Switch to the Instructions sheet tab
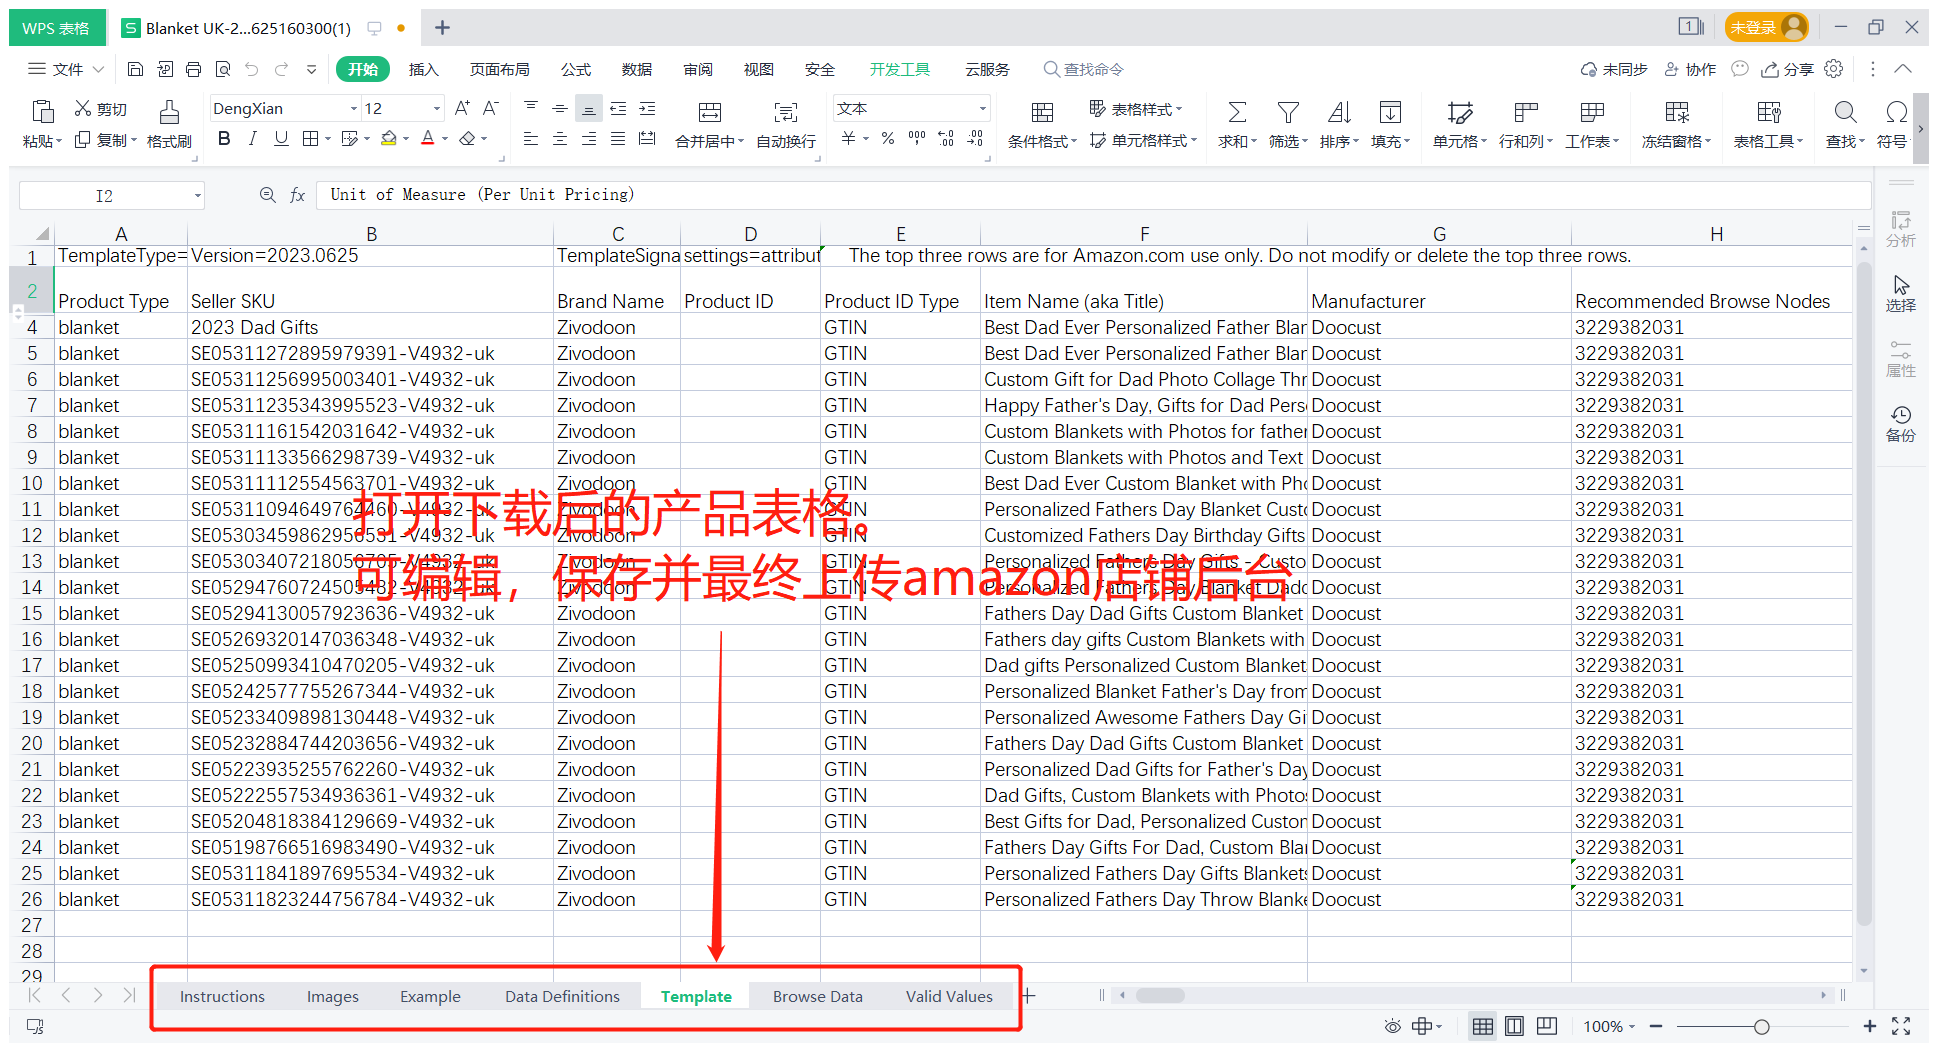Image resolution: width=1939 pixels, height=1053 pixels. [222, 996]
